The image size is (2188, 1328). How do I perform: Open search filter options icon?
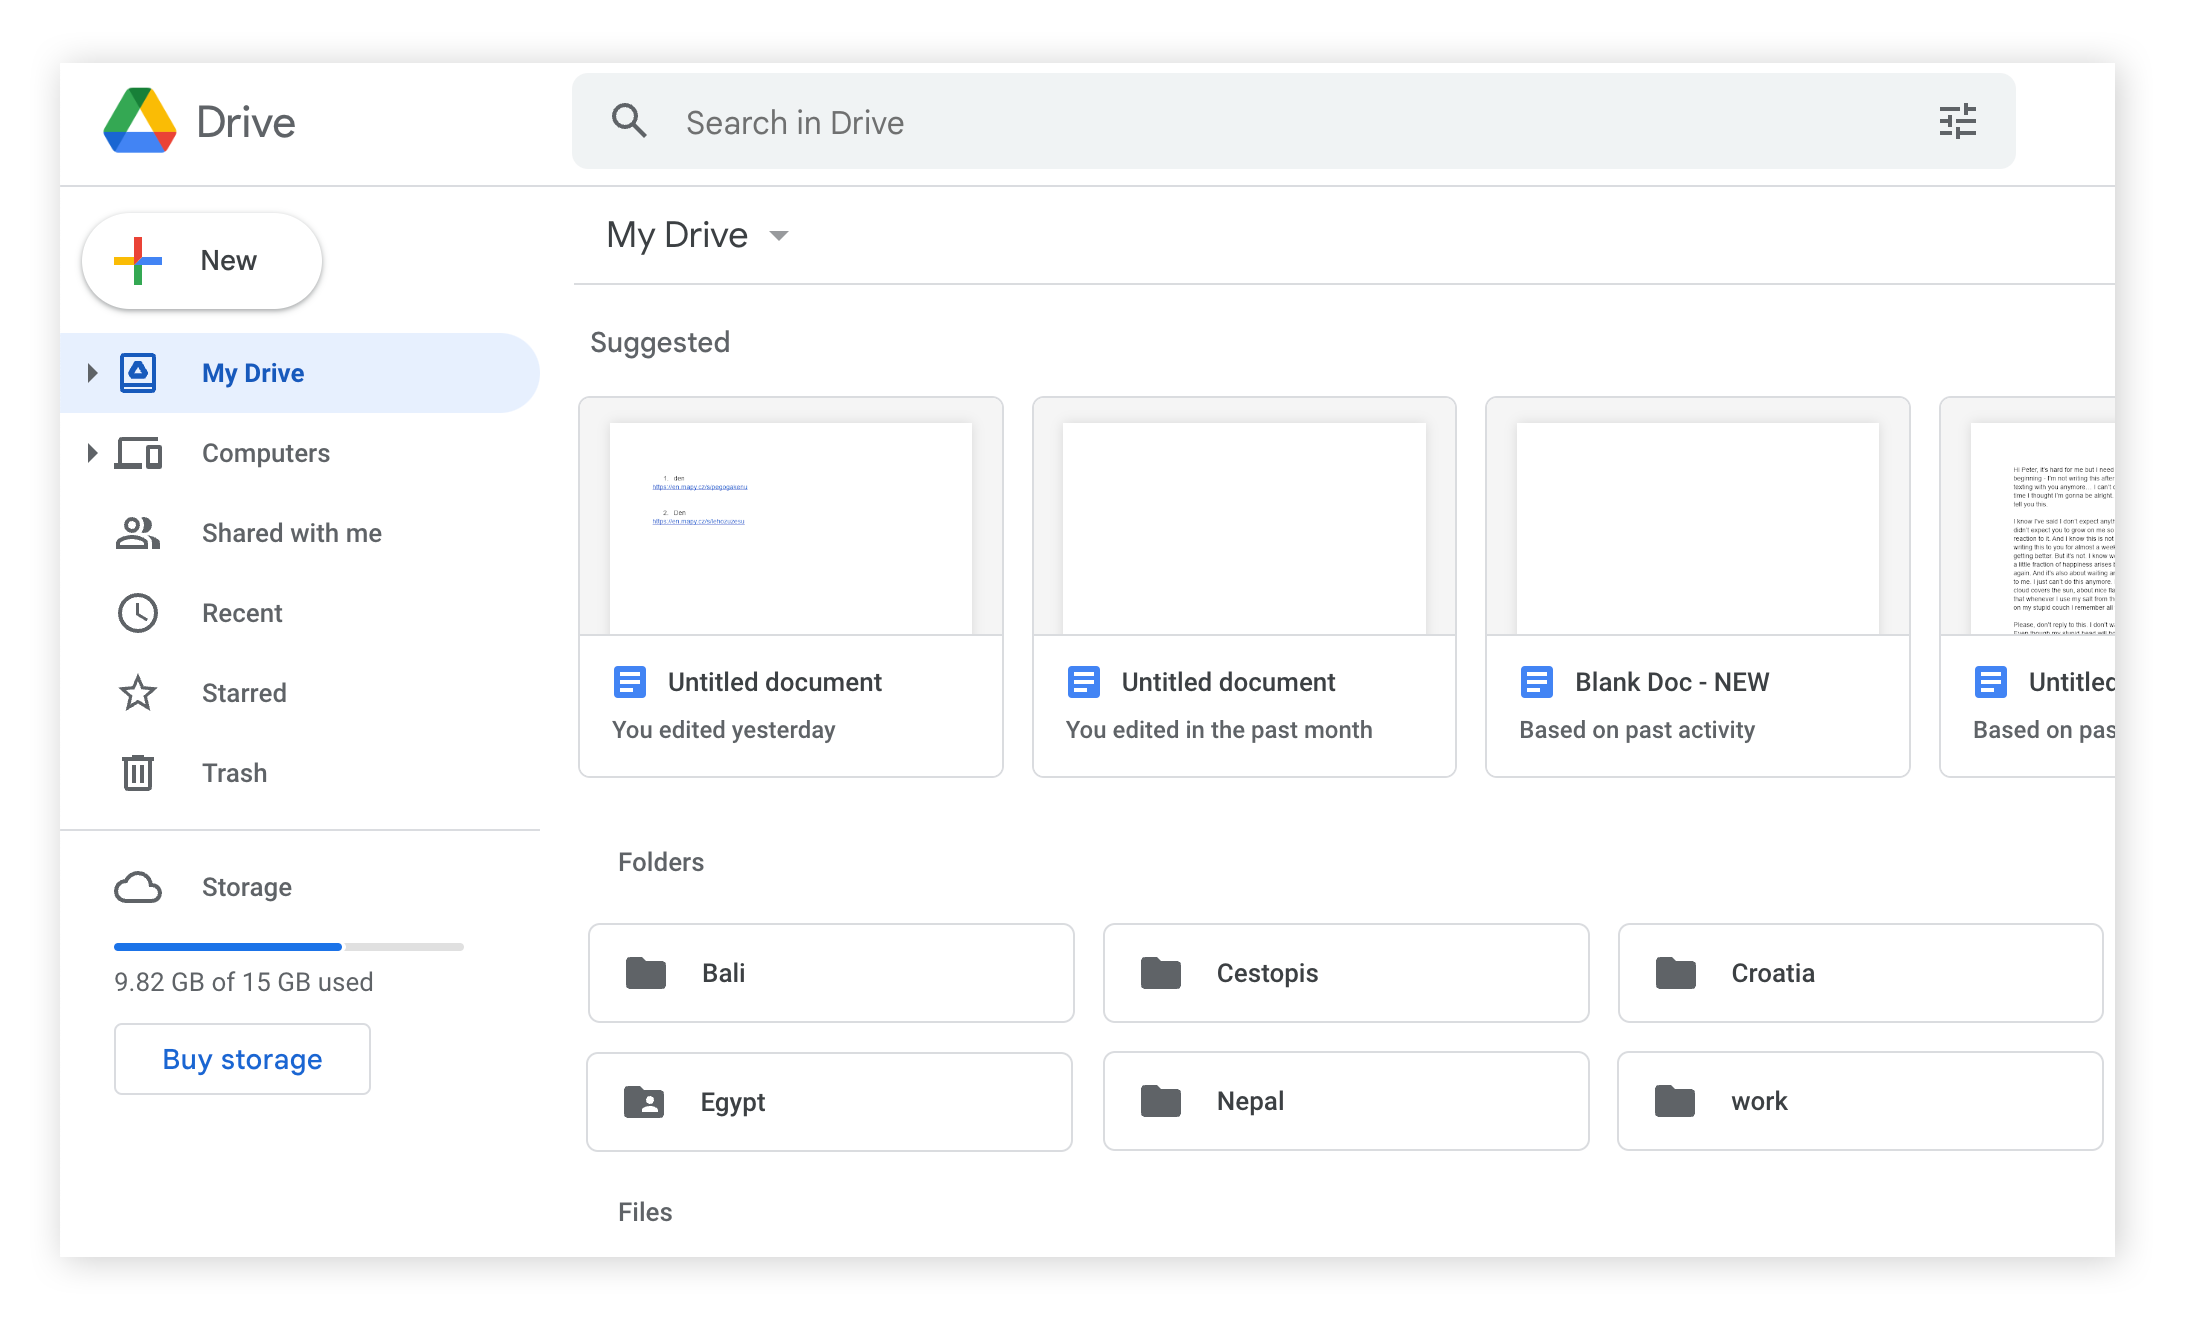1957,121
